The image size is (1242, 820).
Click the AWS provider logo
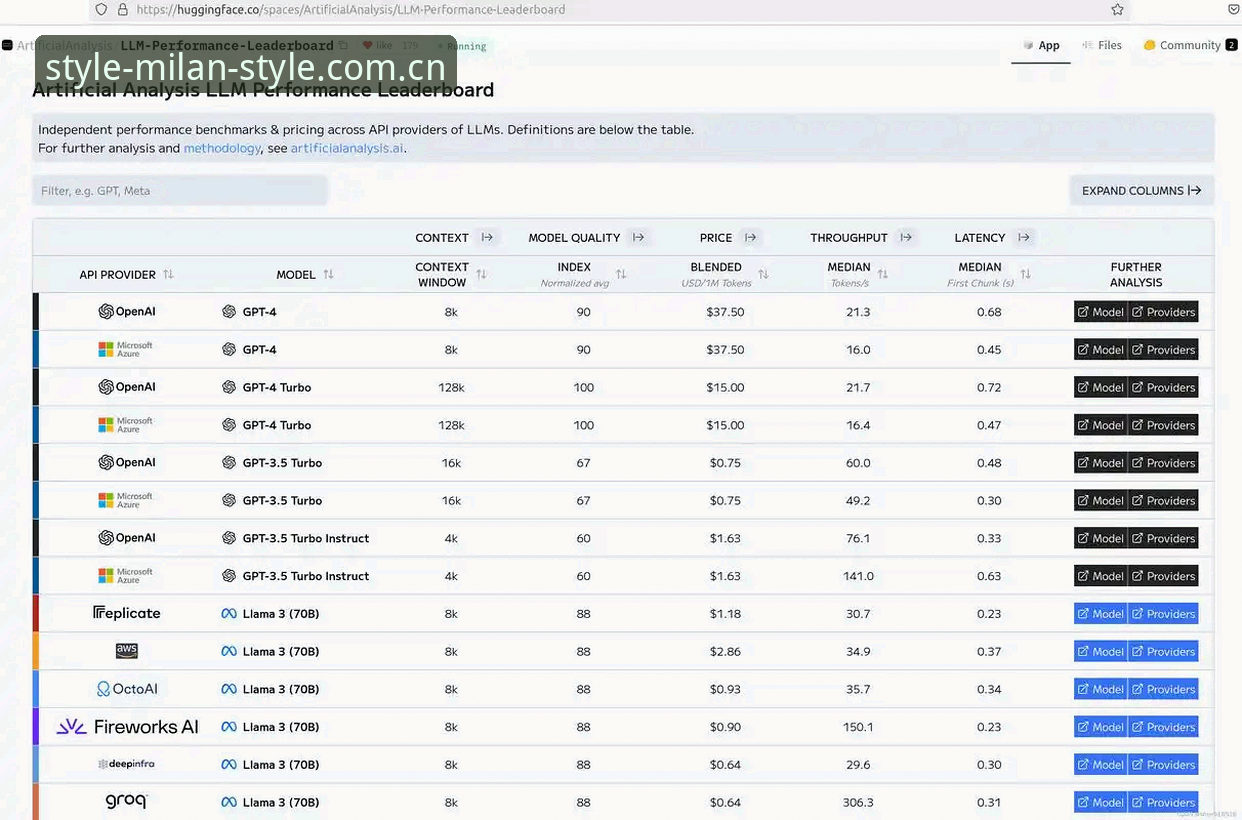tap(127, 651)
